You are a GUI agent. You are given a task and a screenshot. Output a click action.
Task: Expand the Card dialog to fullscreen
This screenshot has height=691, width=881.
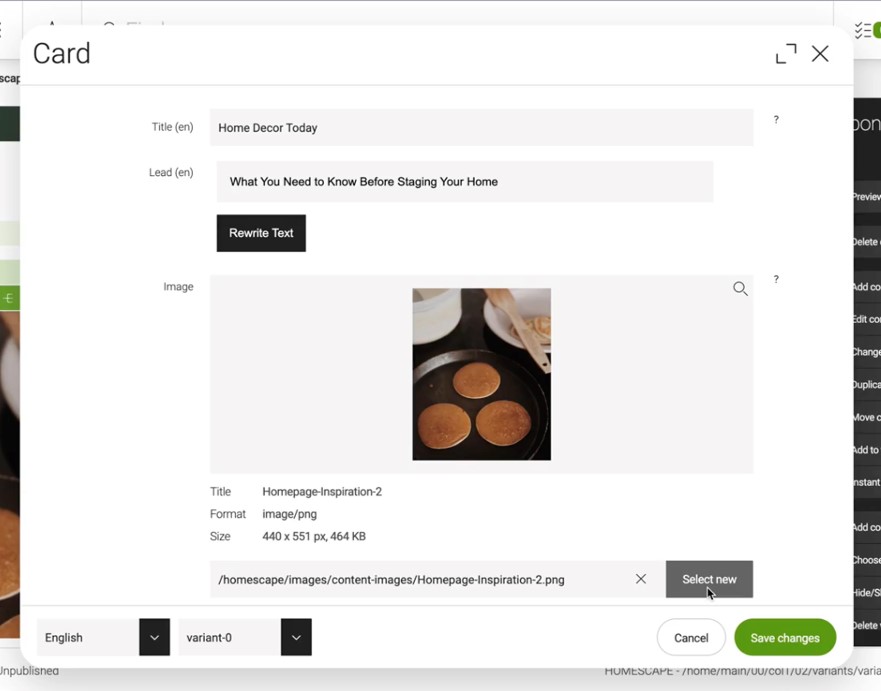[x=786, y=54]
